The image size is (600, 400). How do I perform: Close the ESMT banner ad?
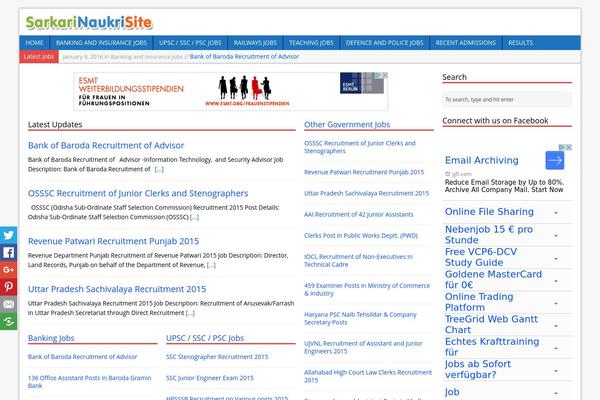click(385, 75)
